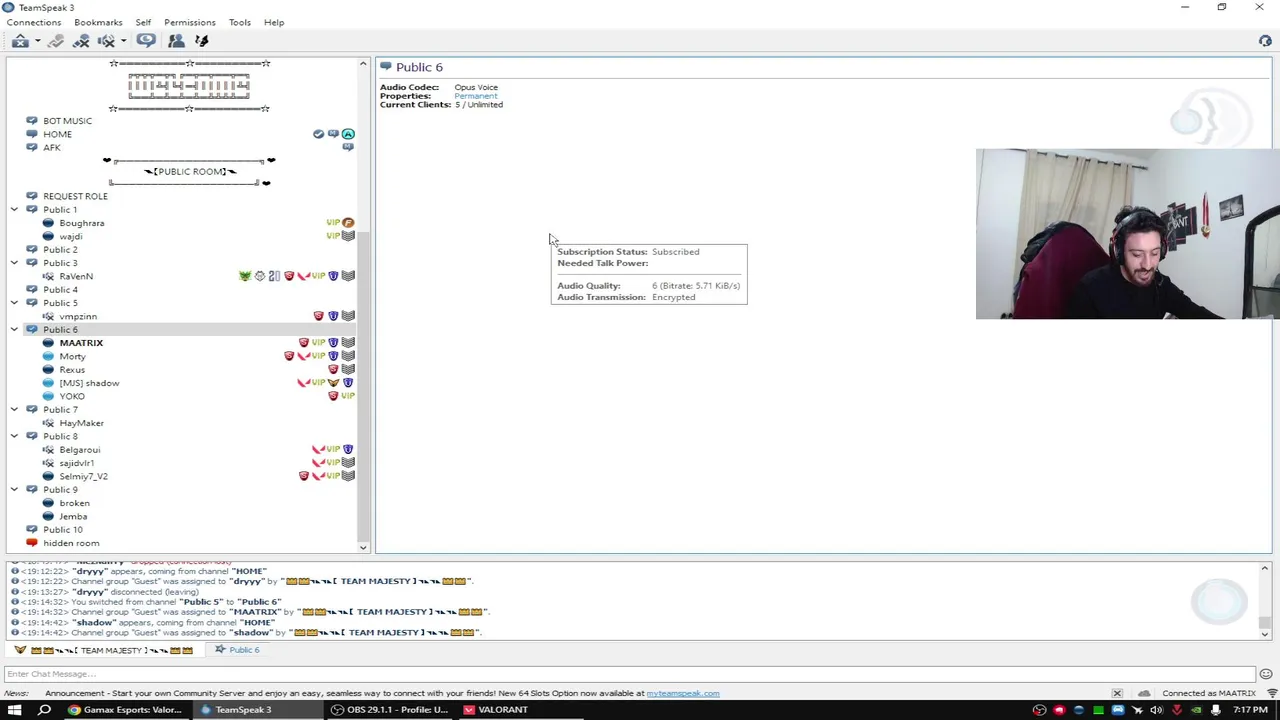Screen dimensions: 1280x720
Task: Collapse the Public 1 channel
Action: pyautogui.click(x=14, y=210)
